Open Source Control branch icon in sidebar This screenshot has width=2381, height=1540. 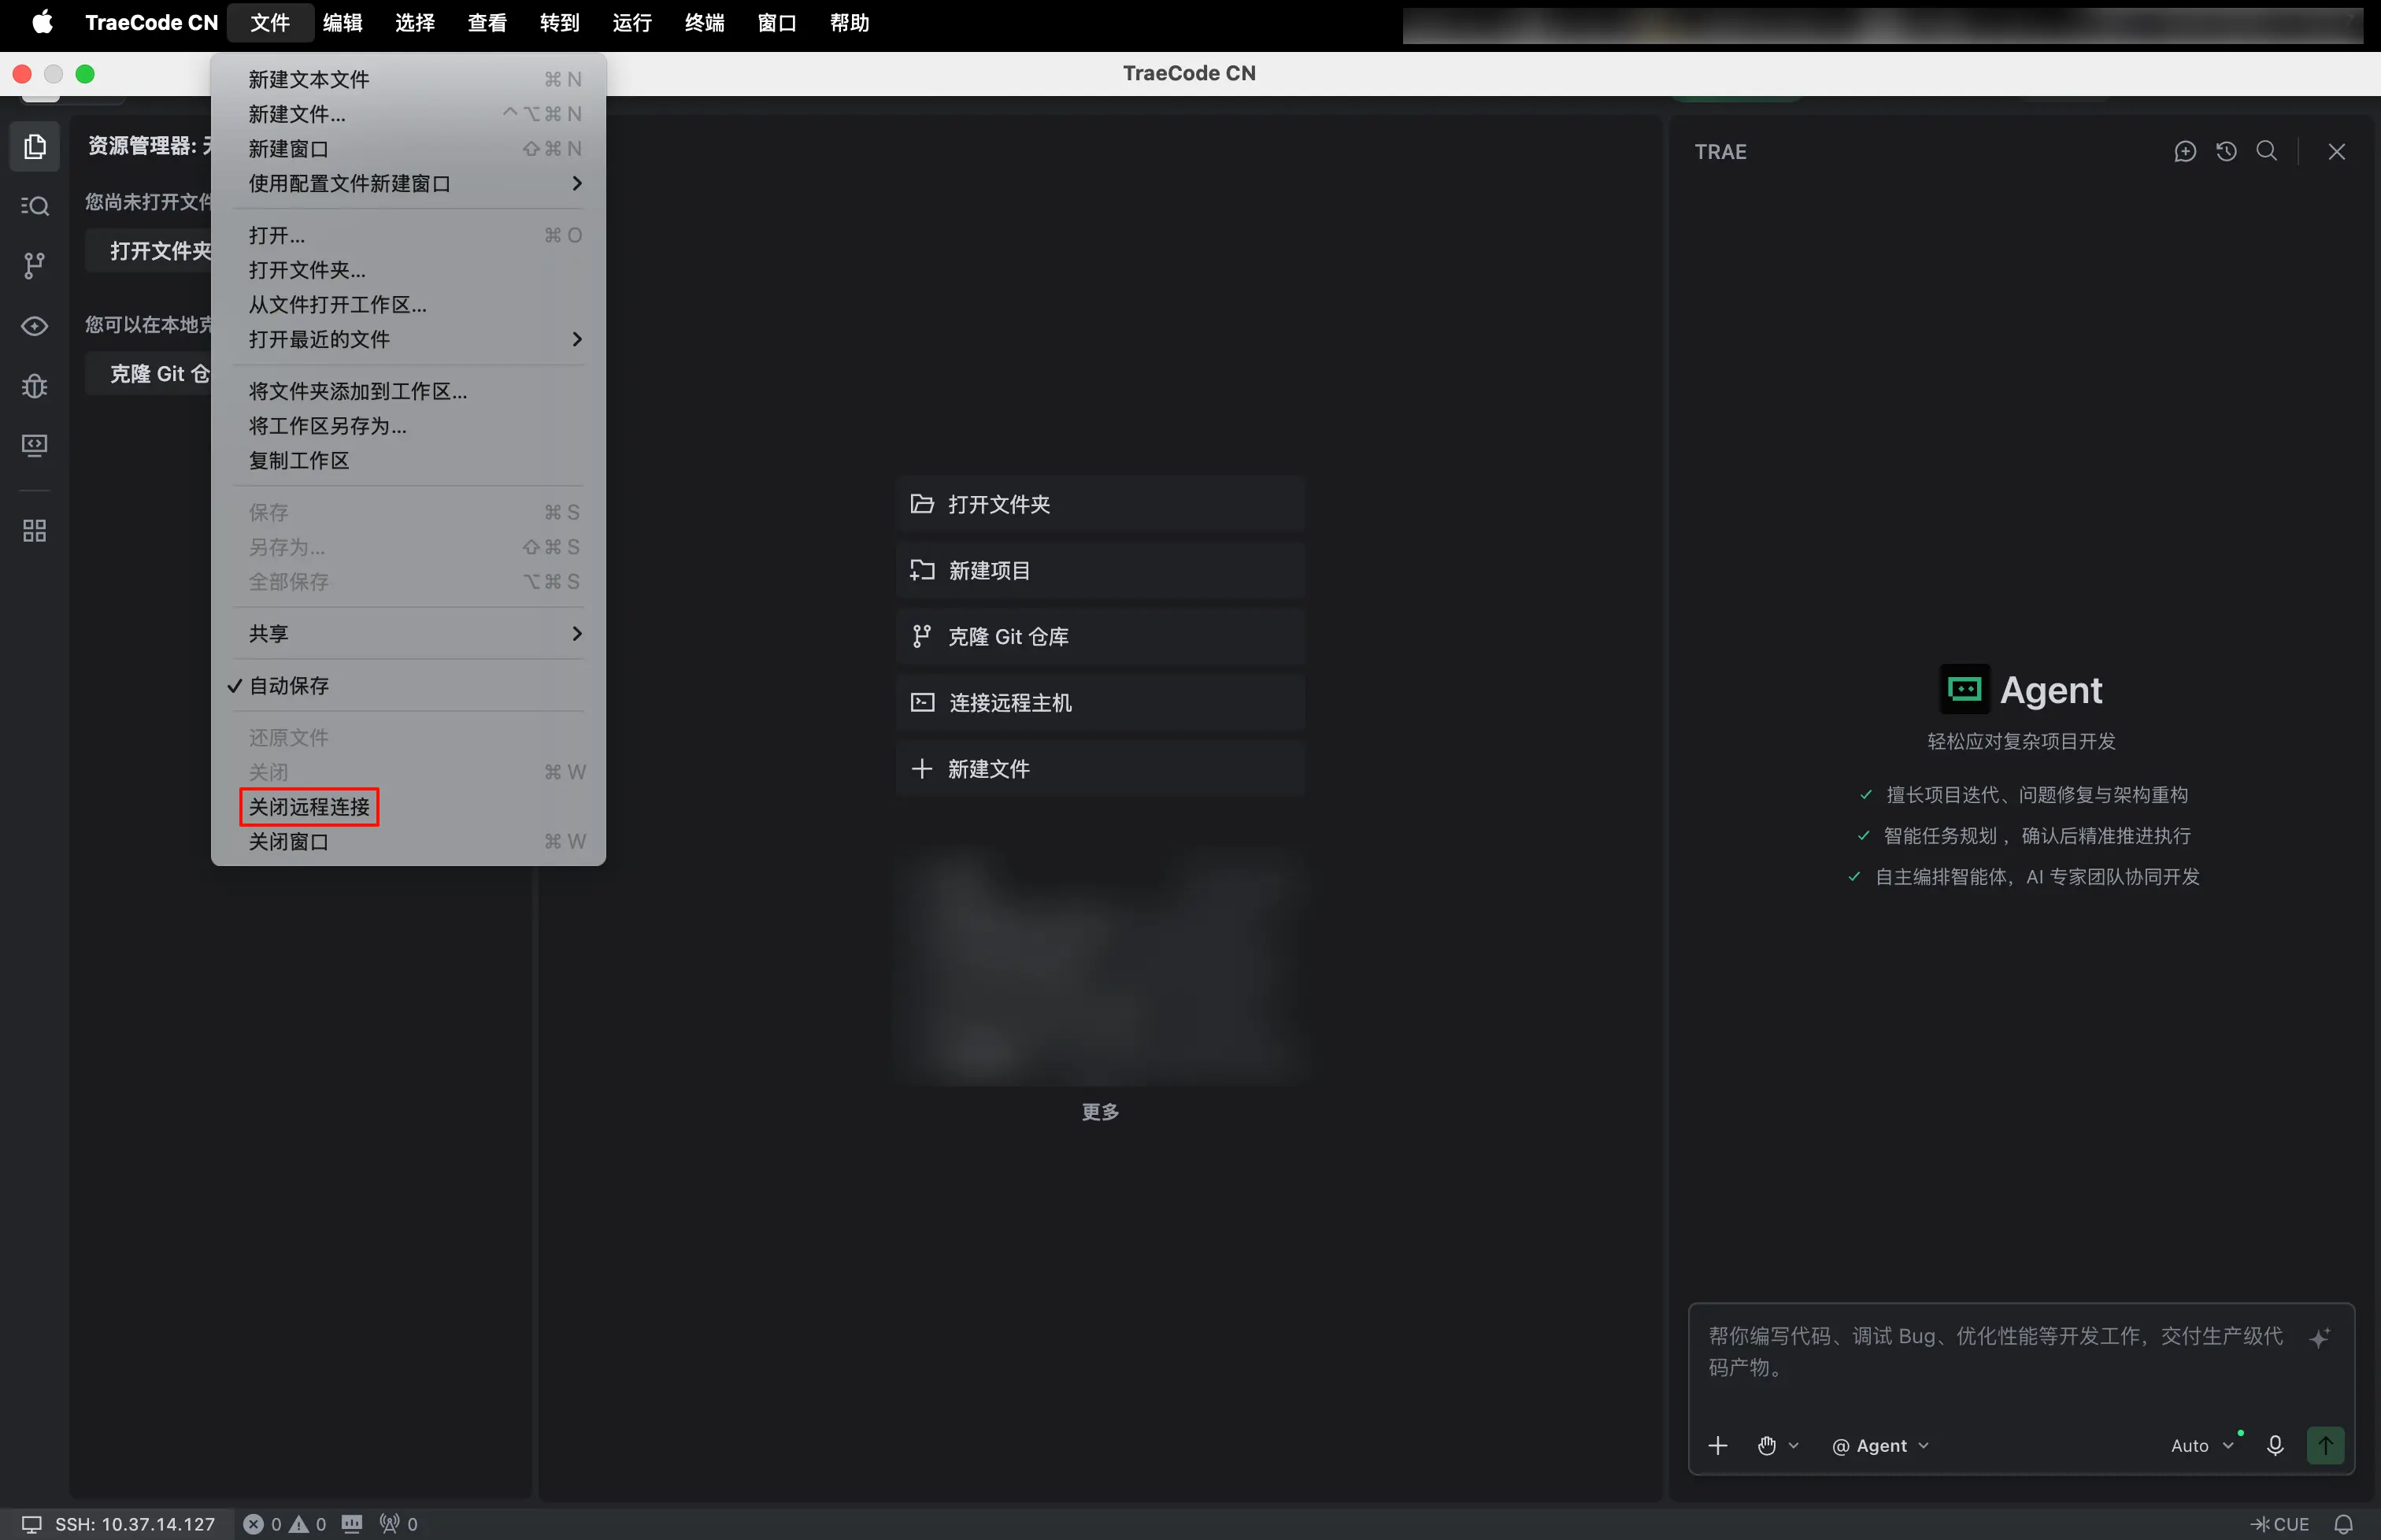[x=35, y=265]
